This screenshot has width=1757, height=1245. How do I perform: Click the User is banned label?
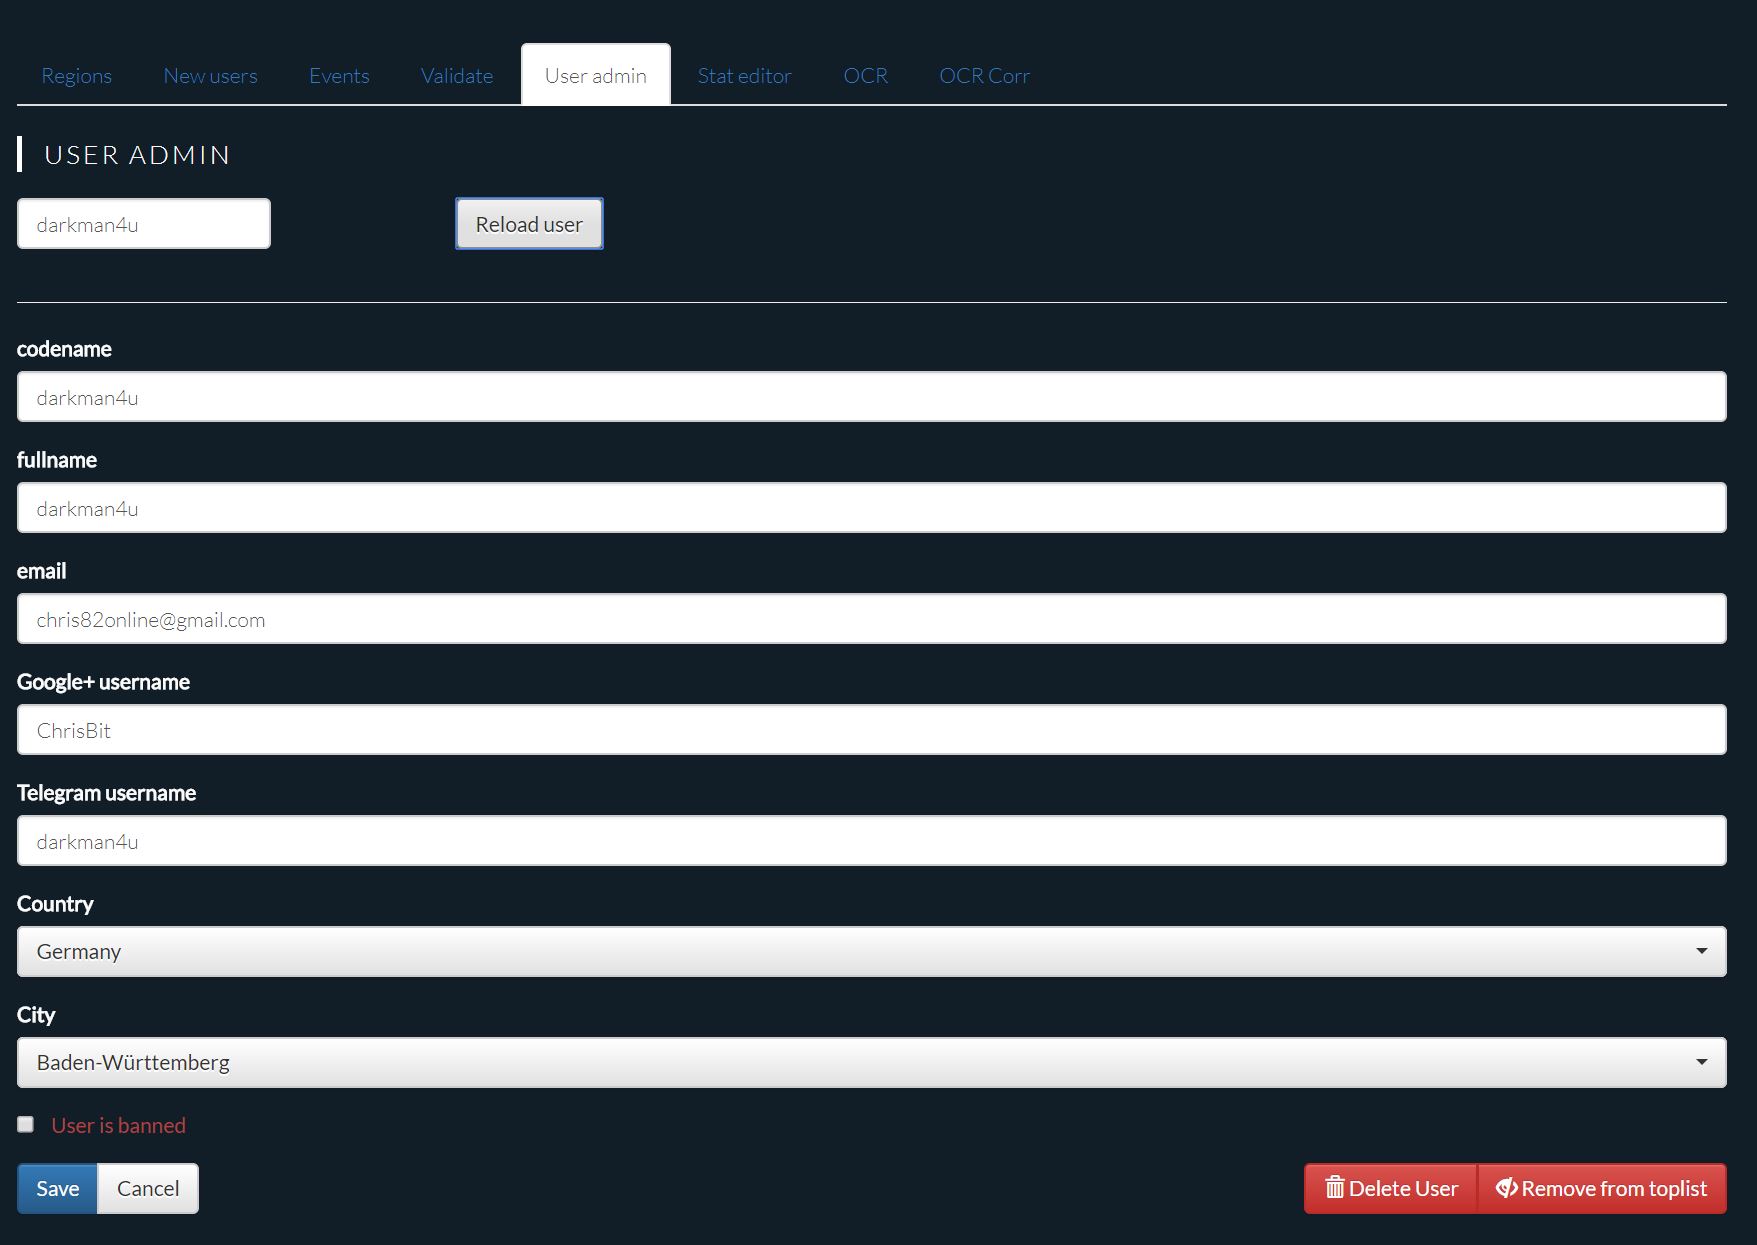tap(118, 1125)
